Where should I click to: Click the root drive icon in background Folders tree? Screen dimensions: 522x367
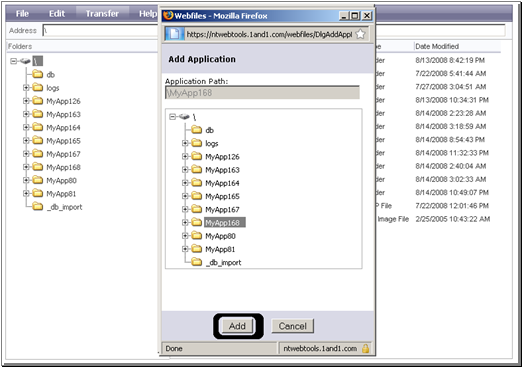pyautogui.click(x=25, y=61)
